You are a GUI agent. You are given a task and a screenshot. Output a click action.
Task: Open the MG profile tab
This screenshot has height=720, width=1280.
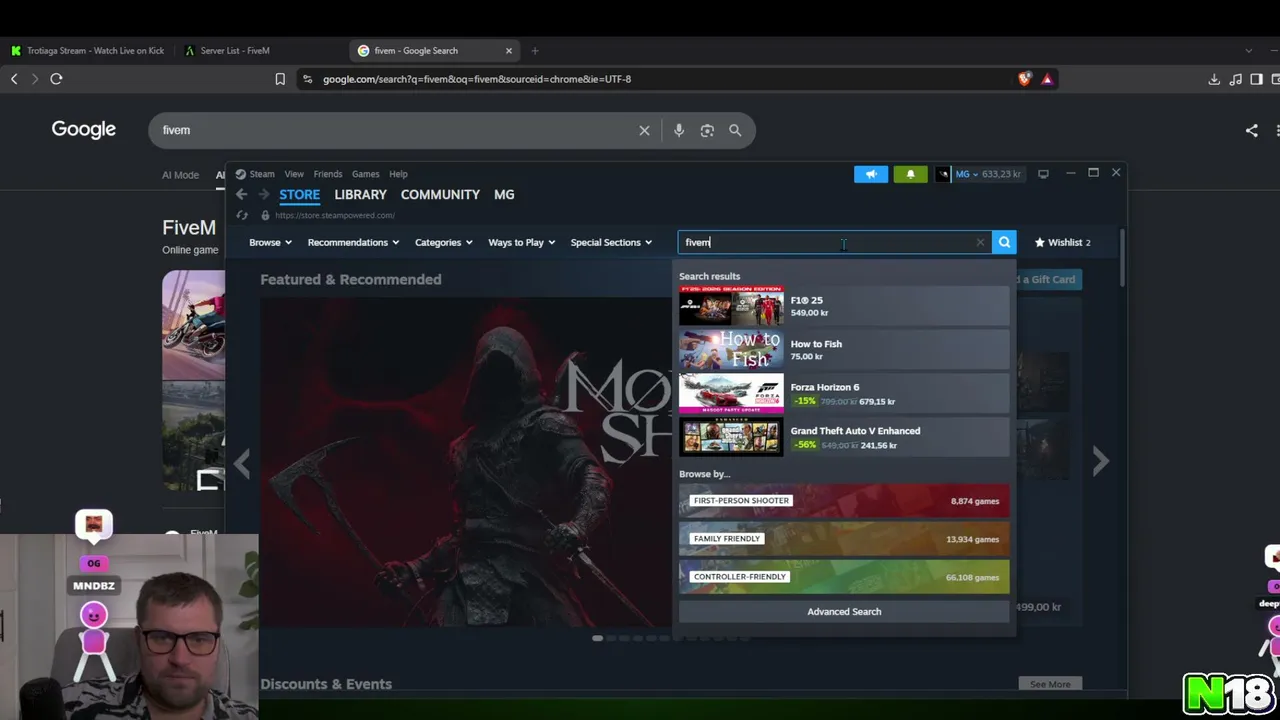pyautogui.click(x=504, y=195)
